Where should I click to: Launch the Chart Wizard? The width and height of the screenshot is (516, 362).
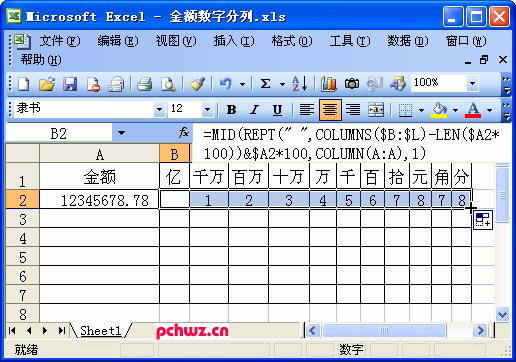(x=329, y=84)
